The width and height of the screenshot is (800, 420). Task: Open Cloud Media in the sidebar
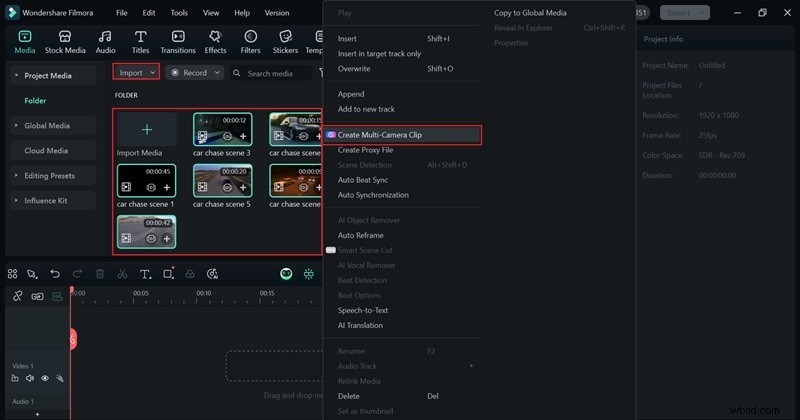[x=47, y=151]
